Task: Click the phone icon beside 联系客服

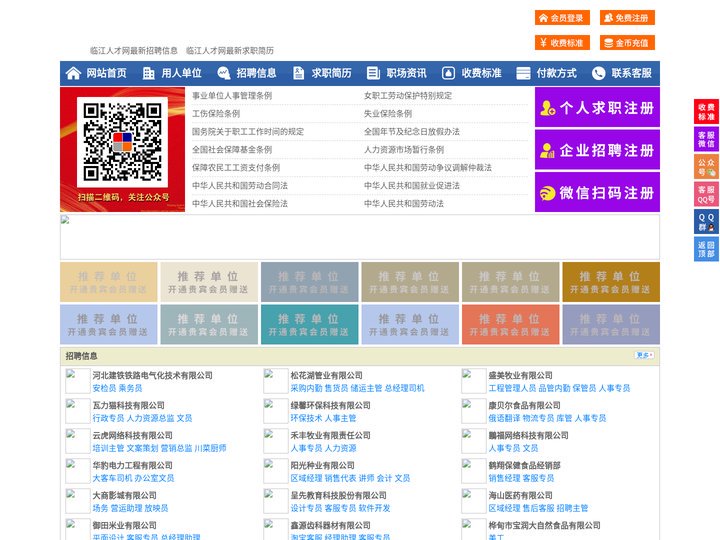Action: [598, 73]
